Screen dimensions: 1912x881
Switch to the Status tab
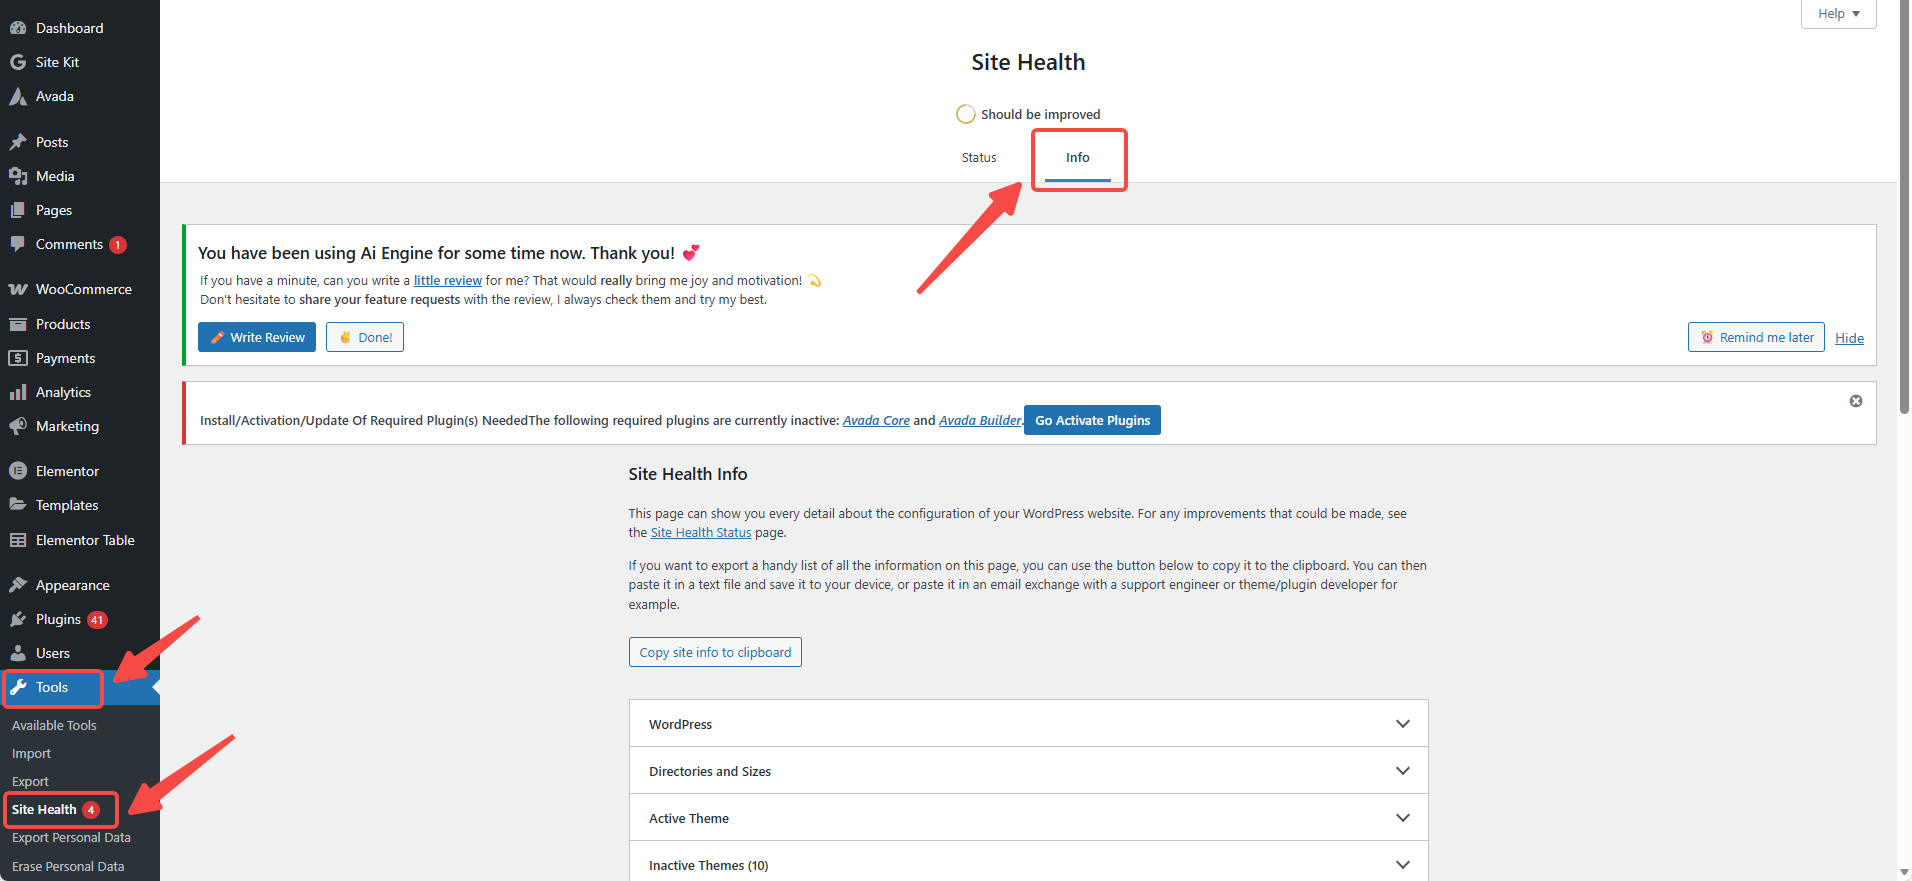(x=979, y=158)
